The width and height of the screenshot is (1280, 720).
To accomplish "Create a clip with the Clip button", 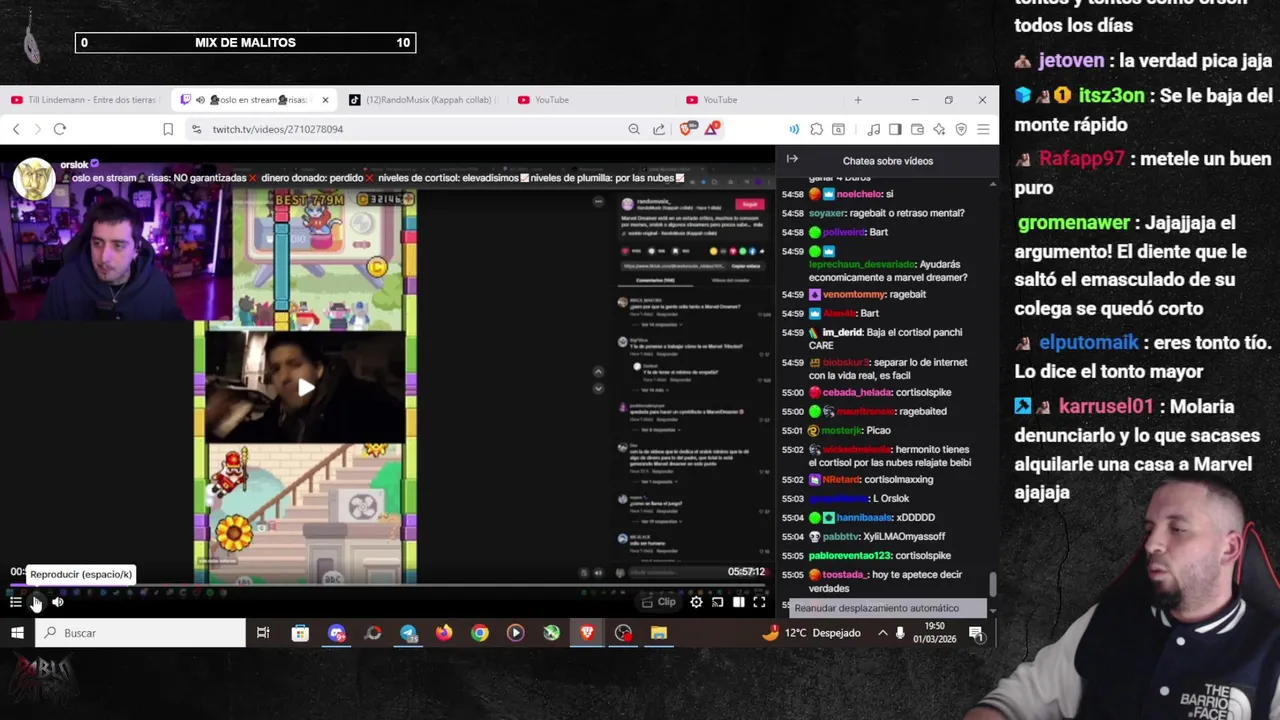I will pyautogui.click(x=659, y=602).
